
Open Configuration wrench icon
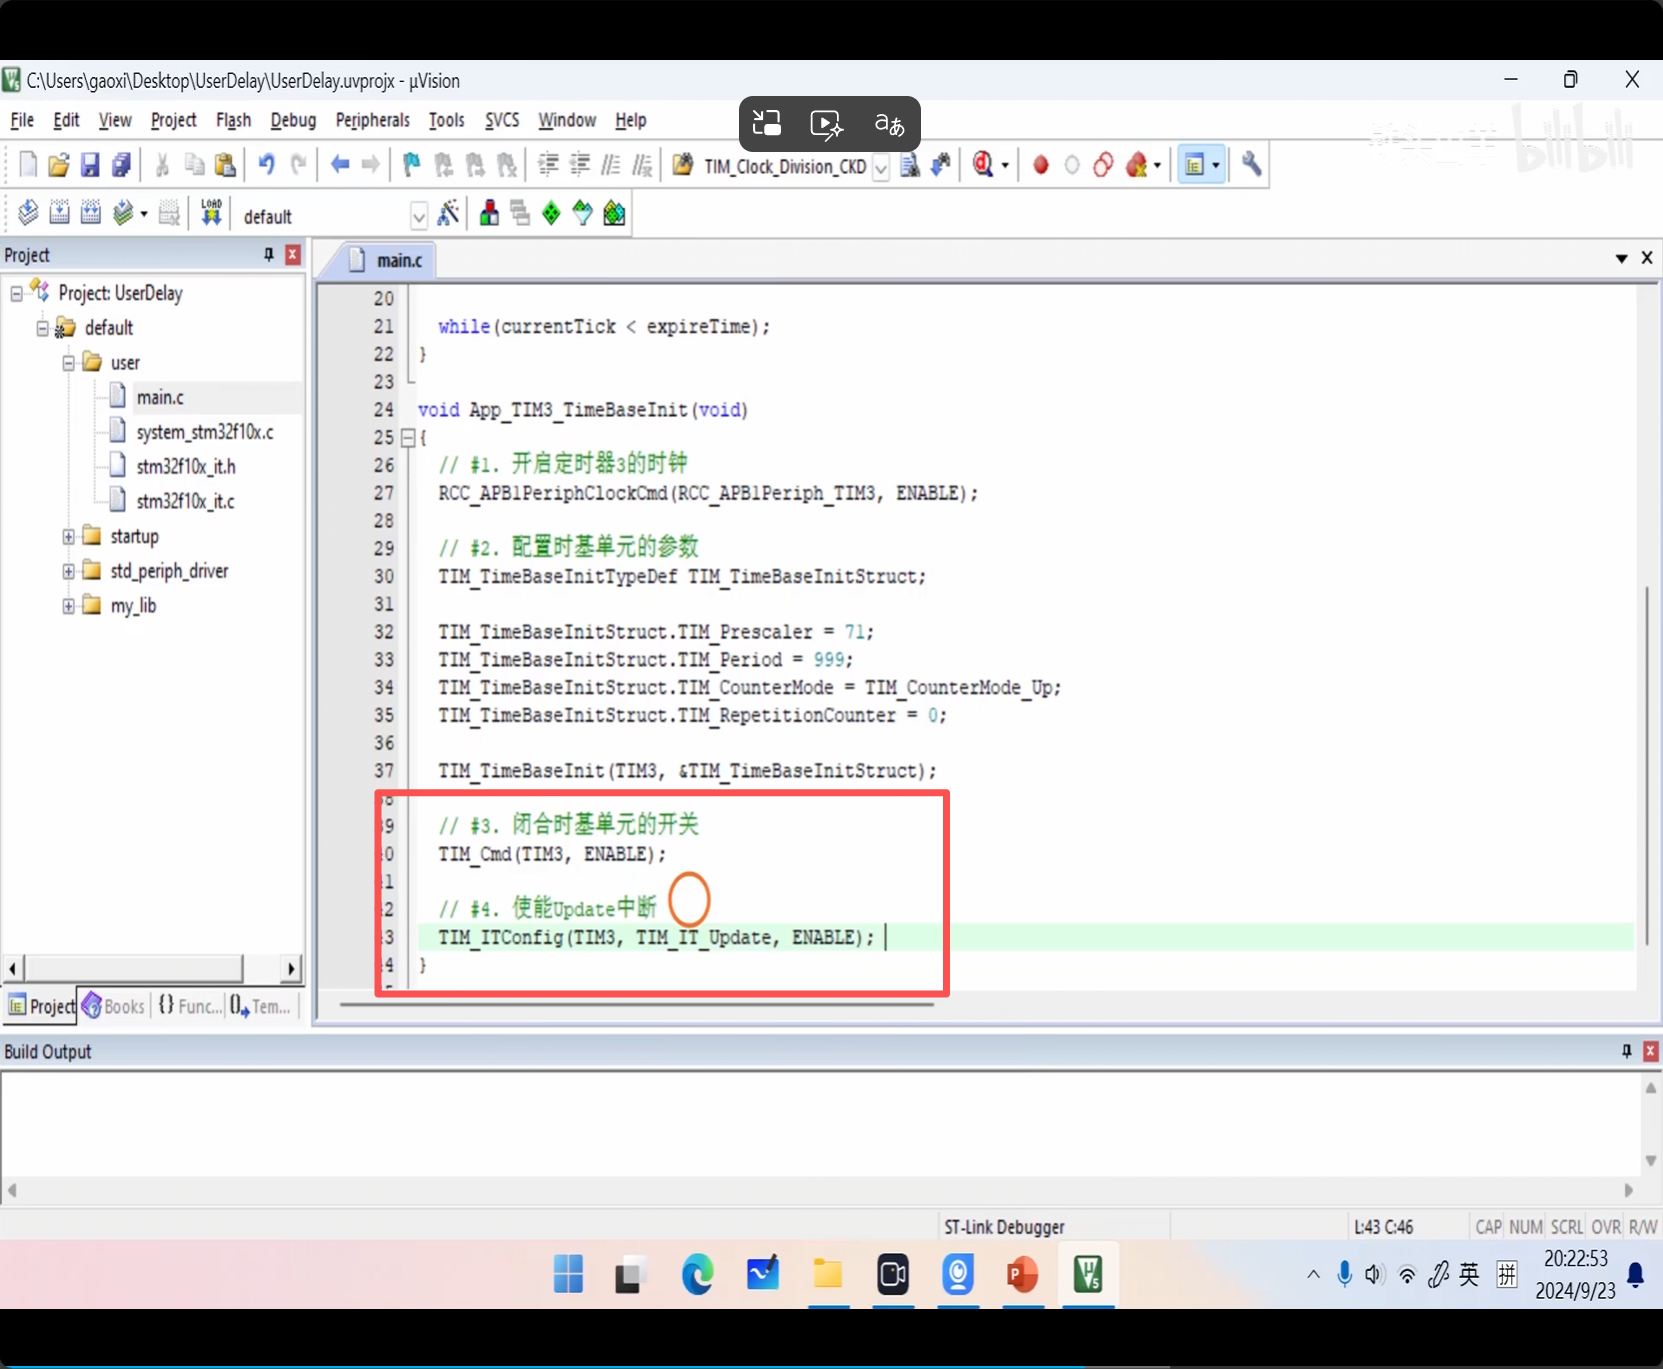click(1252, 165)
